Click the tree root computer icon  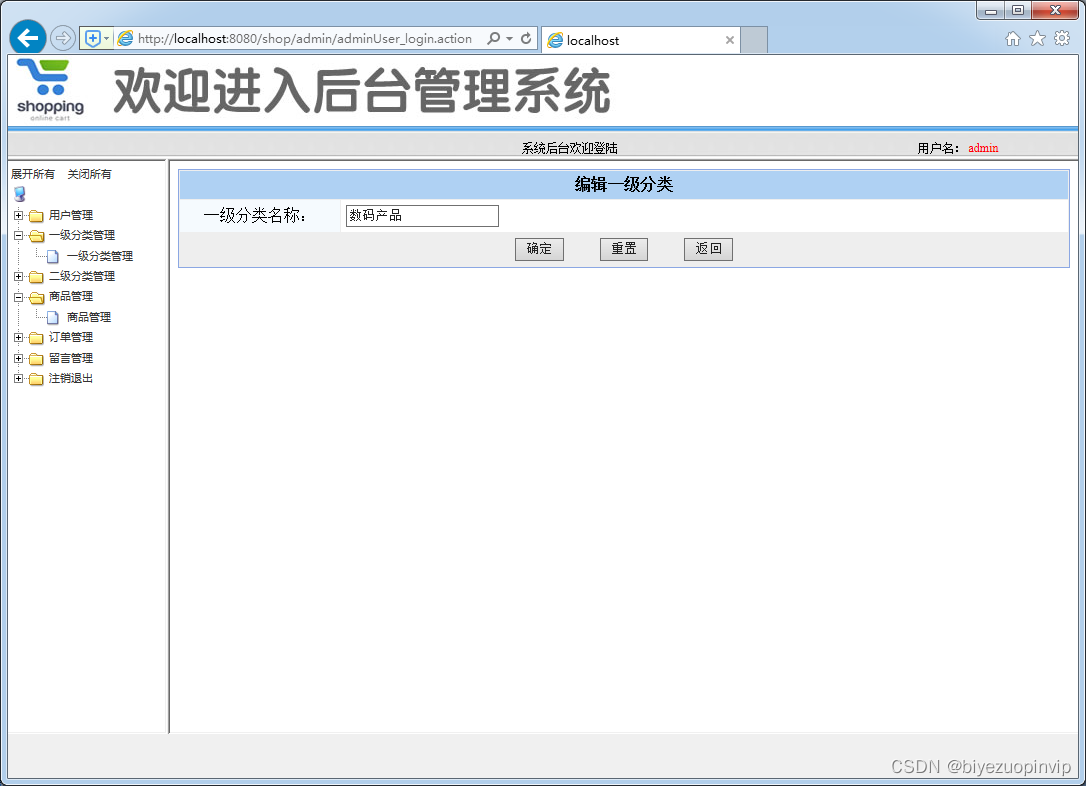click(x=19, y=194)
